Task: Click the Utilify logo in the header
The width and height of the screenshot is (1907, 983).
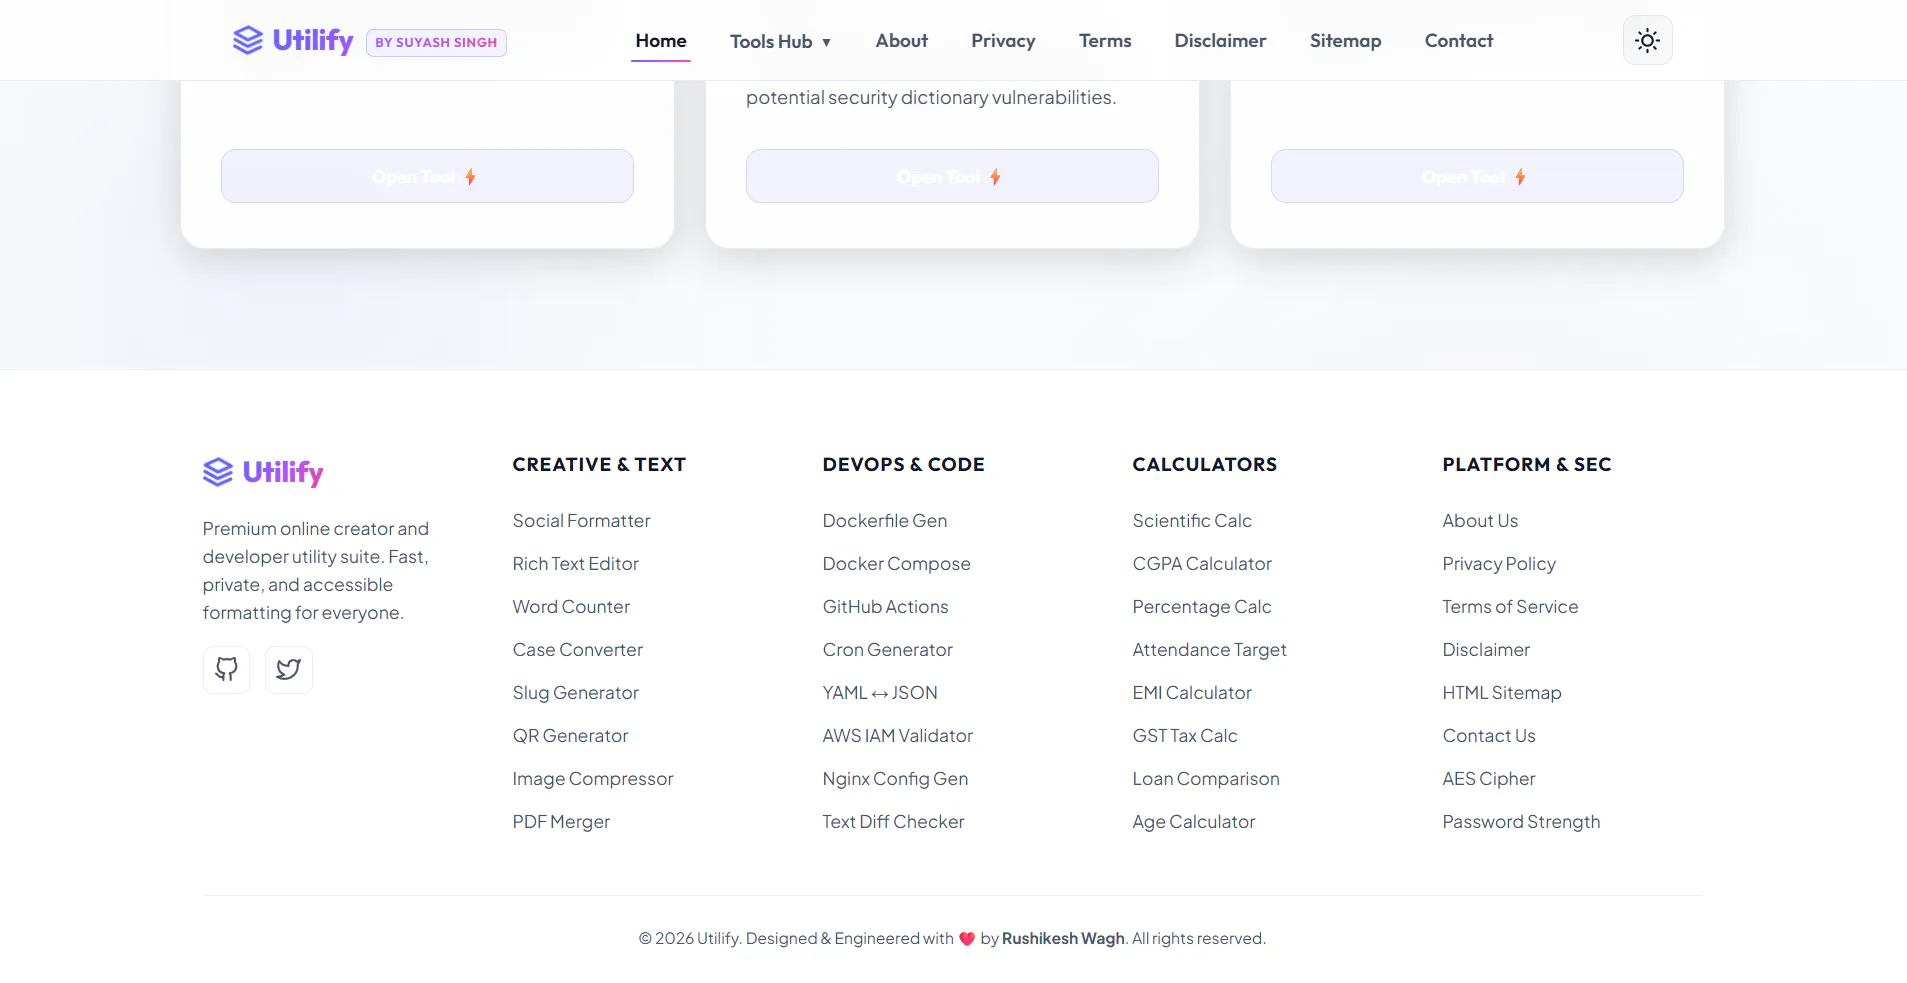Action: click(x=293, y=40)
